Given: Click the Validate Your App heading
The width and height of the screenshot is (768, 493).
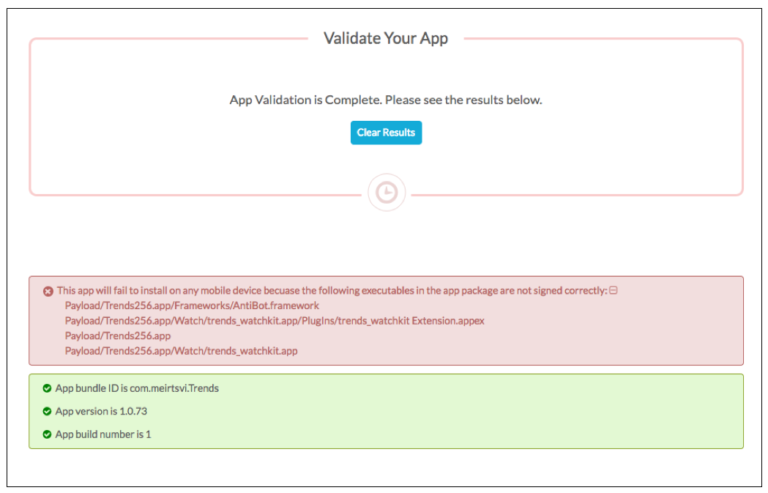Looking at the screenshot, I should [x=386, y=39].
